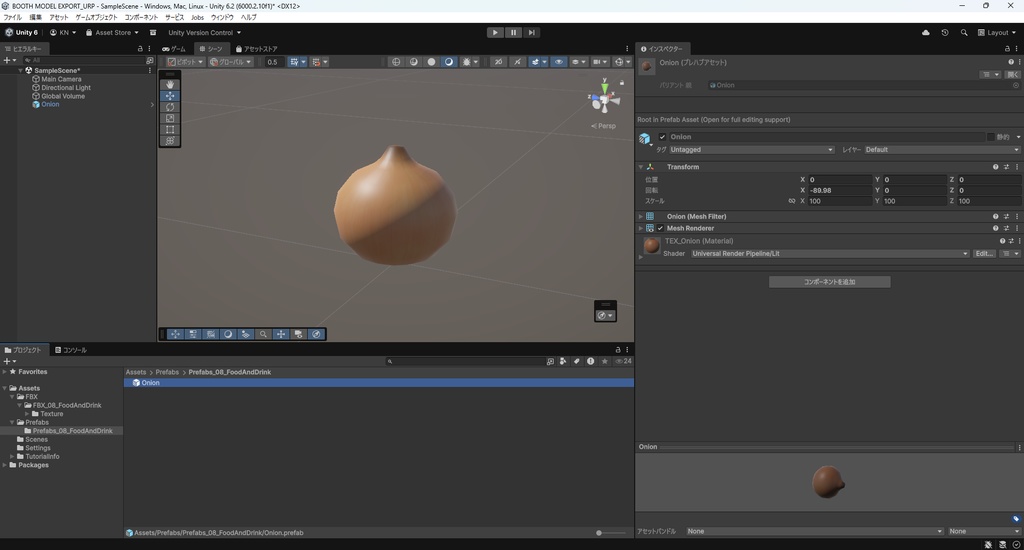Open the Pivot mode dropdown
This screenshot has width=1024, height=550.
point(185,62)
